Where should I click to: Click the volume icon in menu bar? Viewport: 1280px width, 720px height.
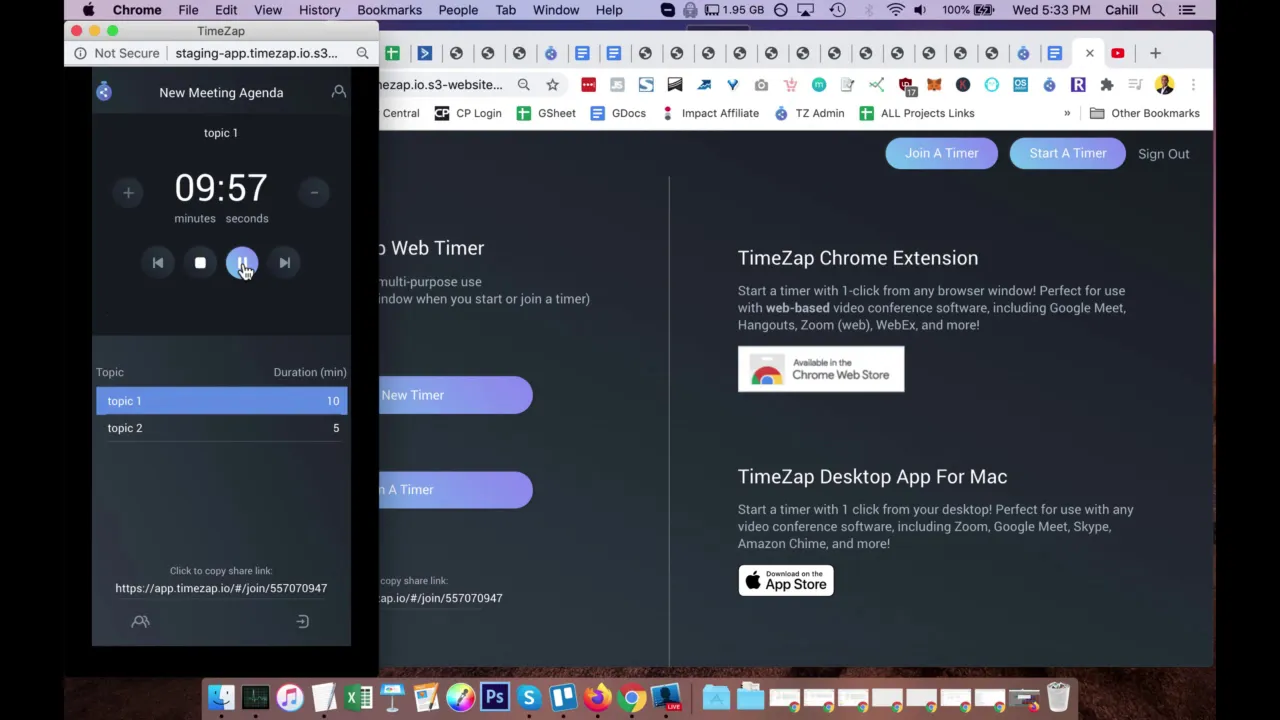pos(920,10)
